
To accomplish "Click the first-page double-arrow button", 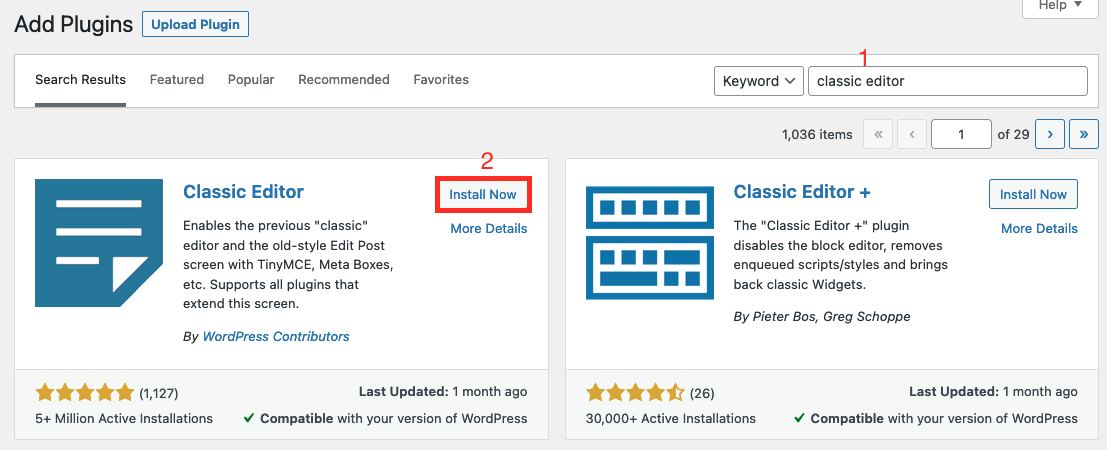I will click(878, 134).
